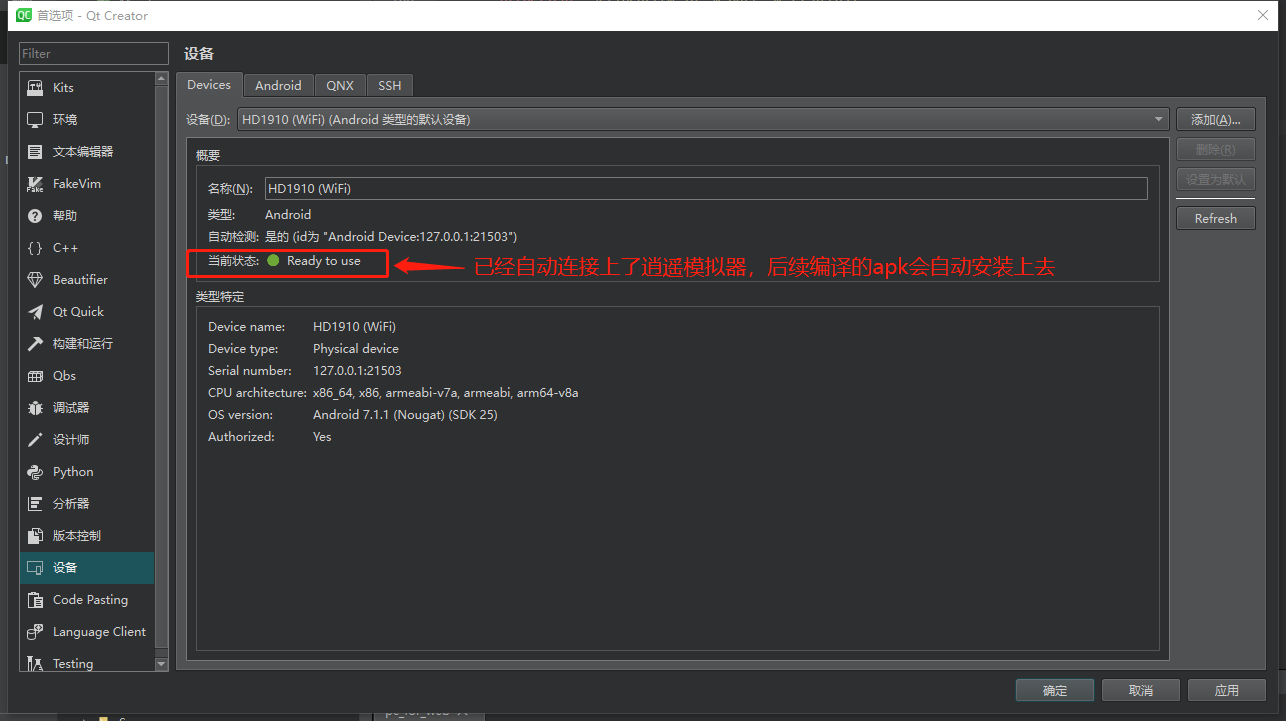
Task: Click the serial number 127.0.0.1:21503
Action: 357,371
